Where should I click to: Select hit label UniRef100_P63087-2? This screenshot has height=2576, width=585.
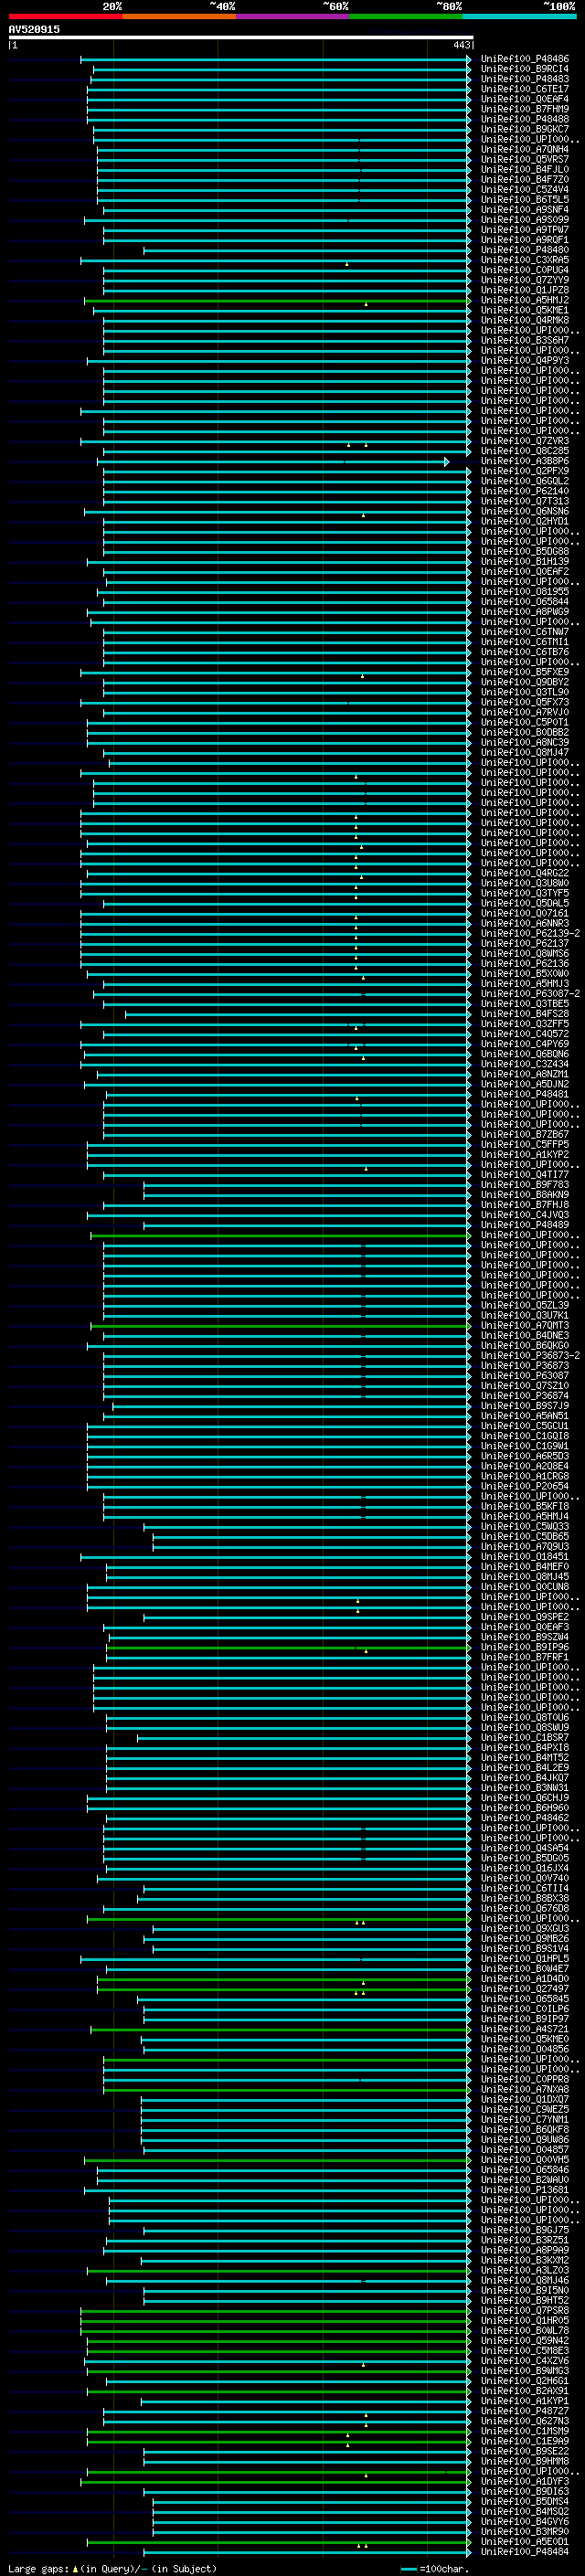(530, 994)
